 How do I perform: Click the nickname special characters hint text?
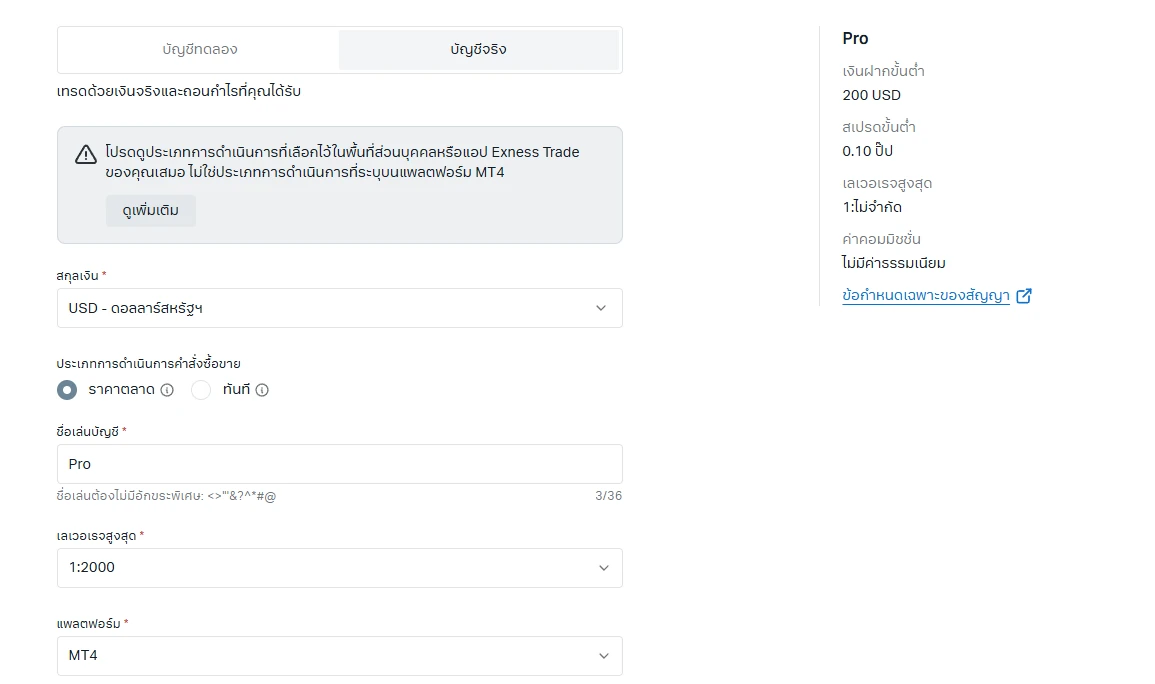coord(166,496)
